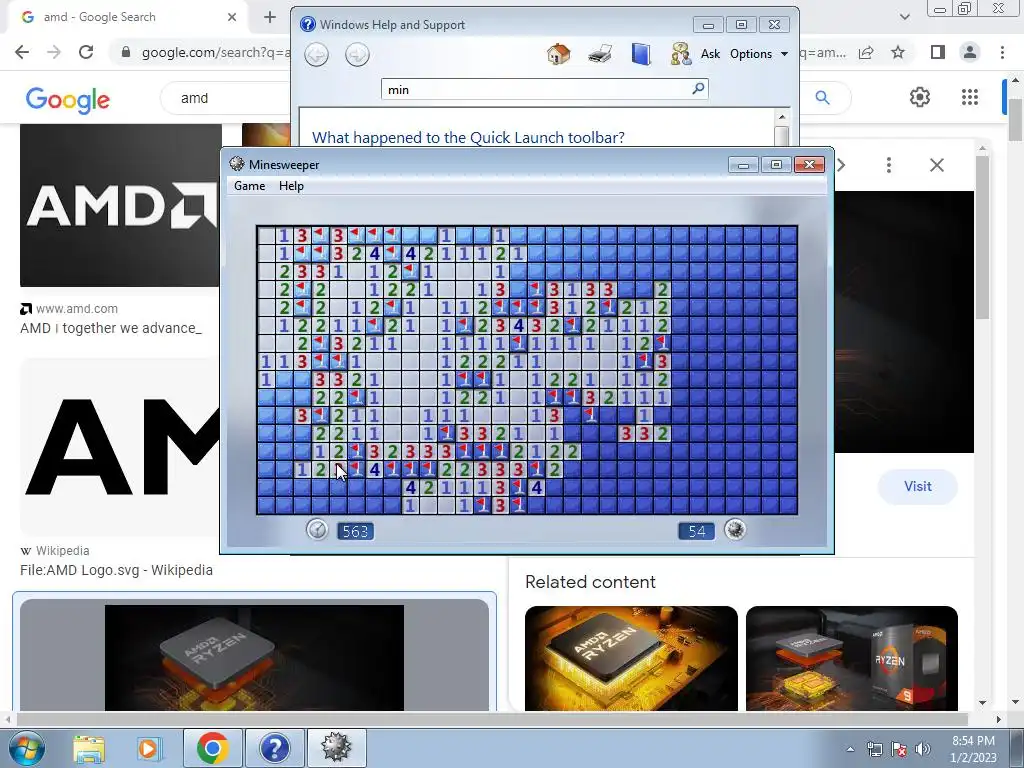Open 'File:AMD Logo.svg - Wikipedia' result
Image resolution: width=1024 pixels, height=768 pixels.
[116, 570]
